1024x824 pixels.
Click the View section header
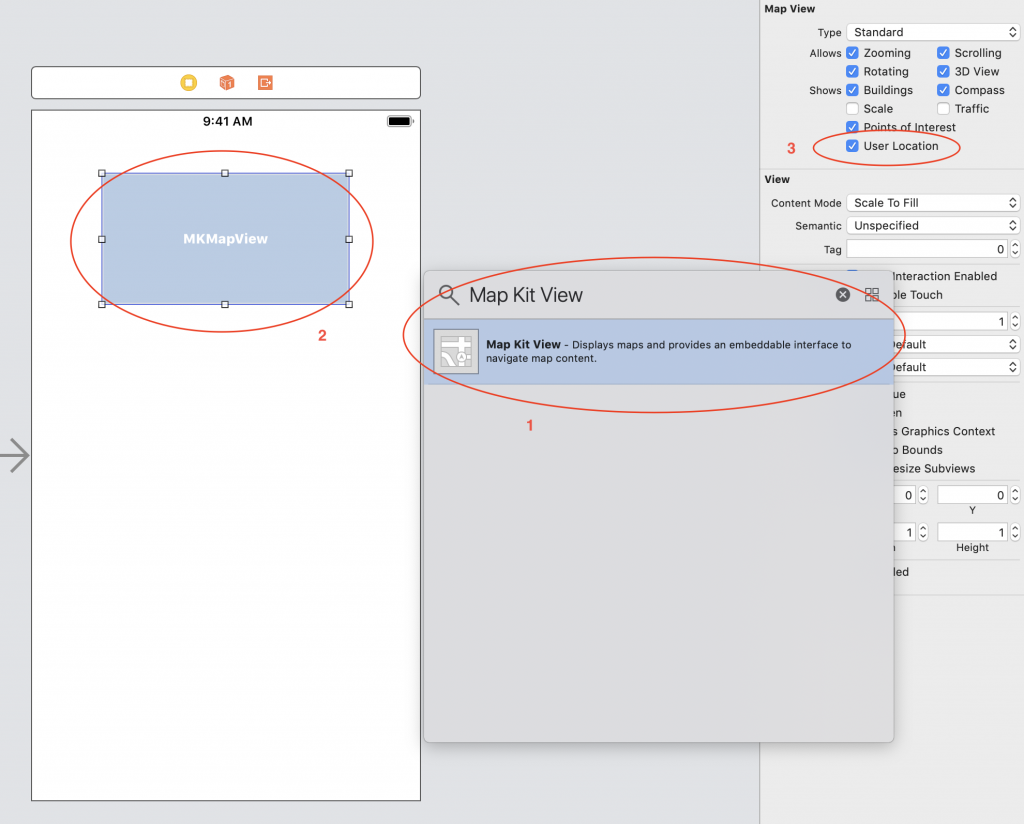pyautogui.click(x=777, y=180)
